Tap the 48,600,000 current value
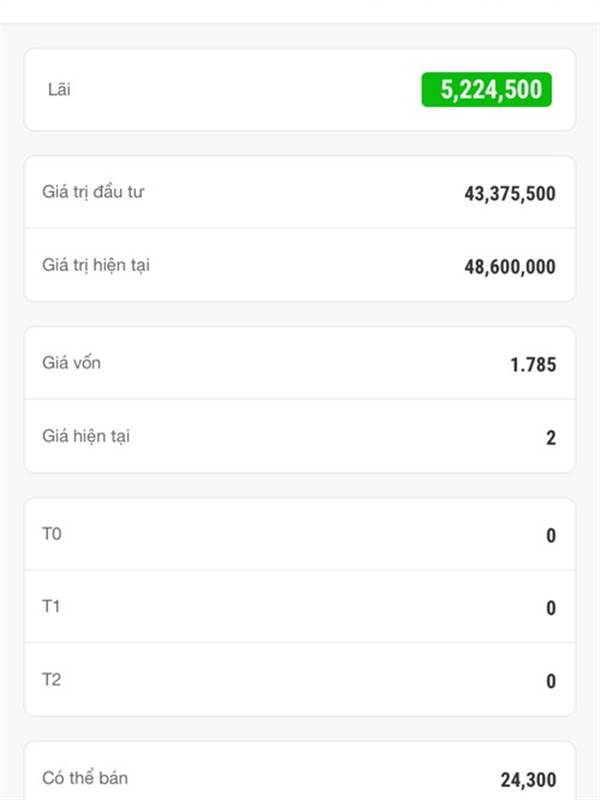 tap(510, 267)
